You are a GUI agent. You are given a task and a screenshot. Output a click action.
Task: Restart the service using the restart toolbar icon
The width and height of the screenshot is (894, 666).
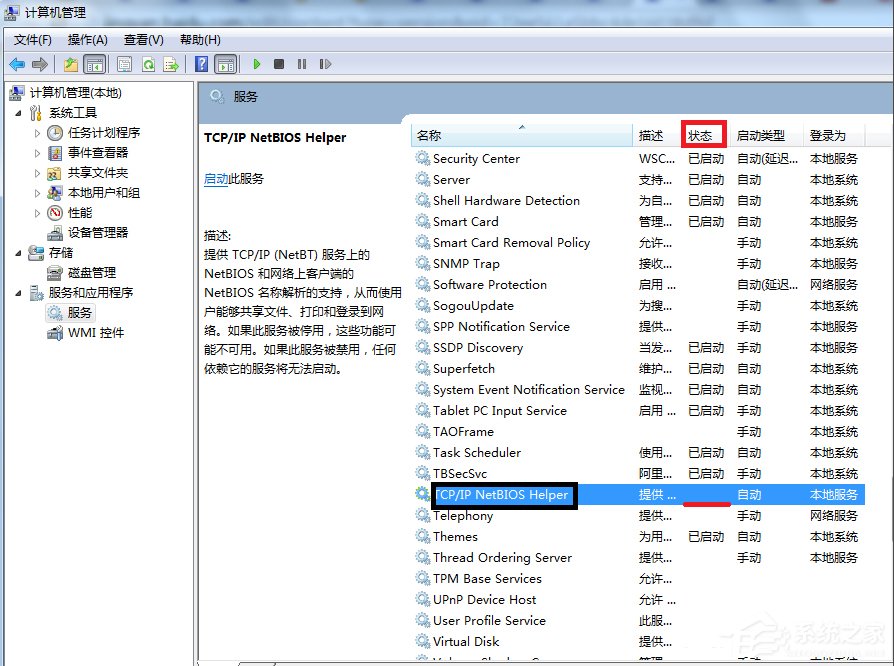(x=325, y=64)
